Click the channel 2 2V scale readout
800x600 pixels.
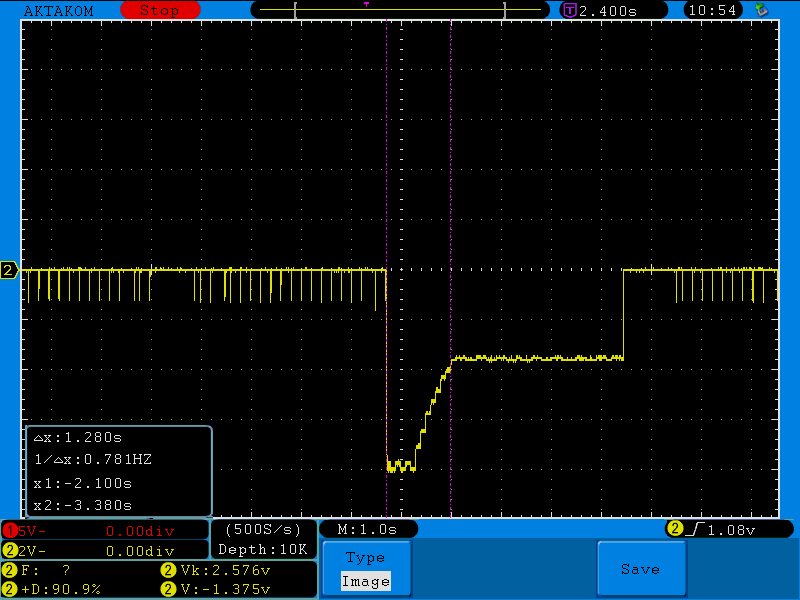pos(32,551)
